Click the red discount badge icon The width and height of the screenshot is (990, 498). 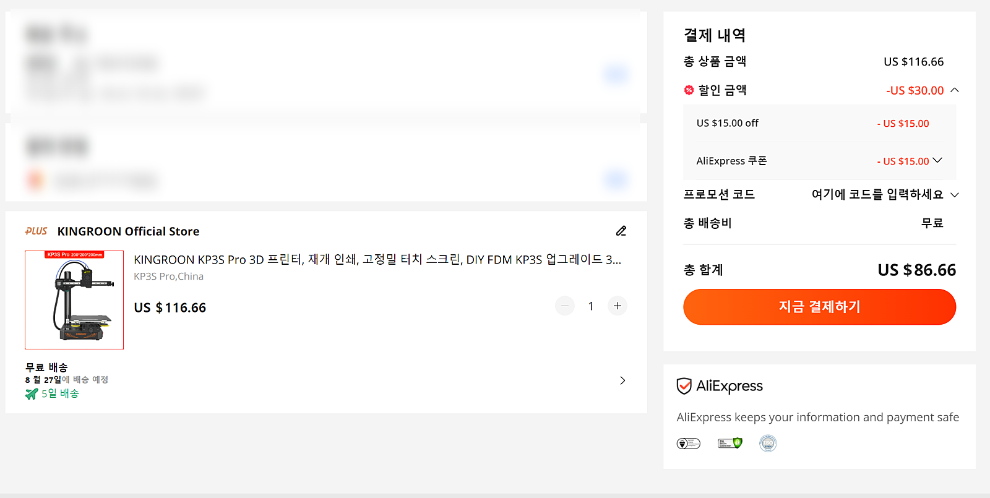689,90
